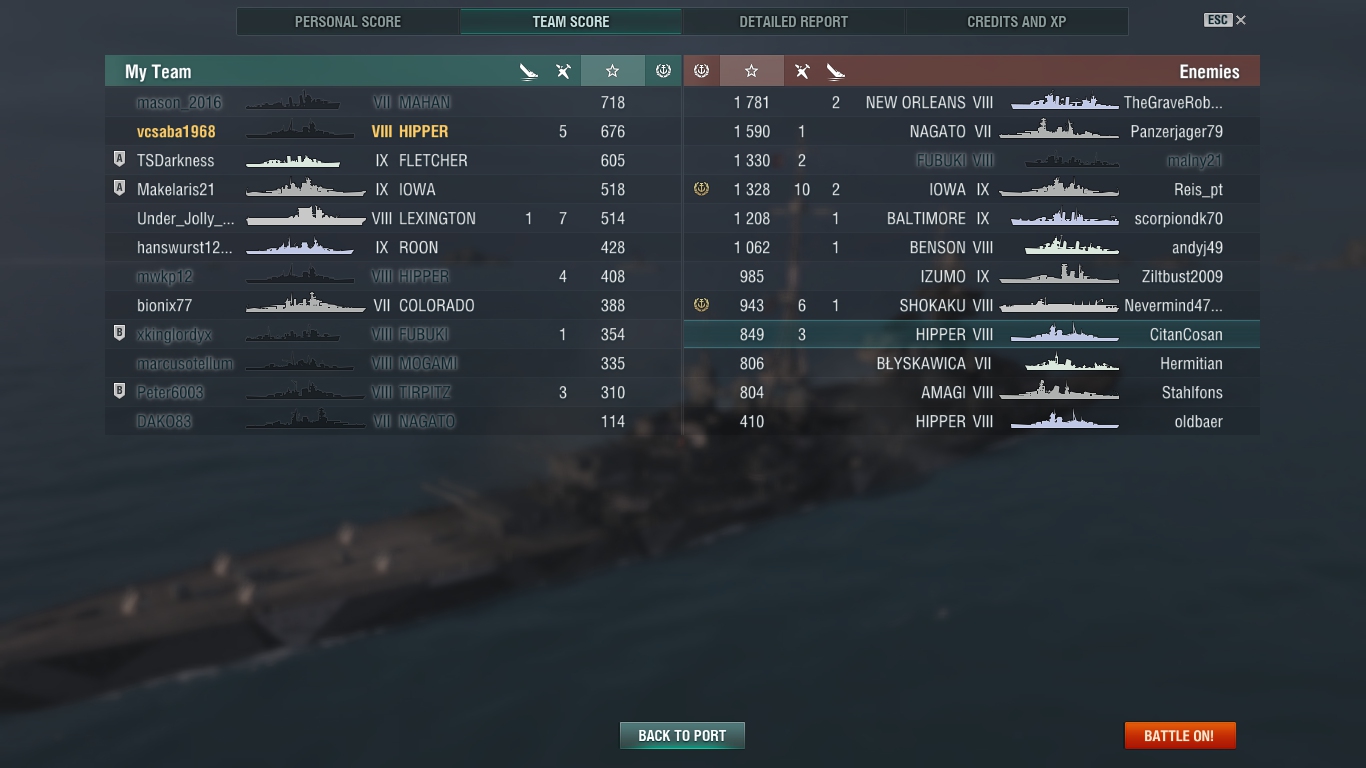This screenshot has width=1366, height=768.
Task: Sort My Team by ships destroyed icon
Action: pyautogui.click(x=563, y=71)
